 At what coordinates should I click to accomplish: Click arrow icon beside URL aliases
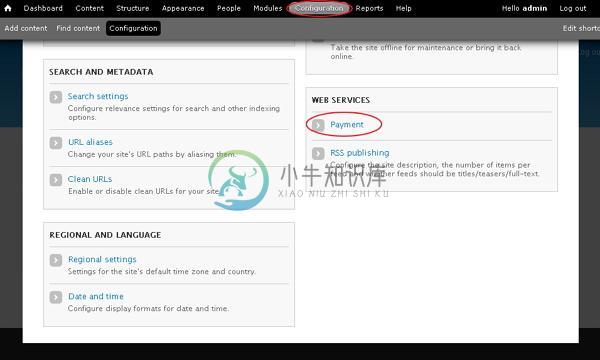(x=56, y=143)
